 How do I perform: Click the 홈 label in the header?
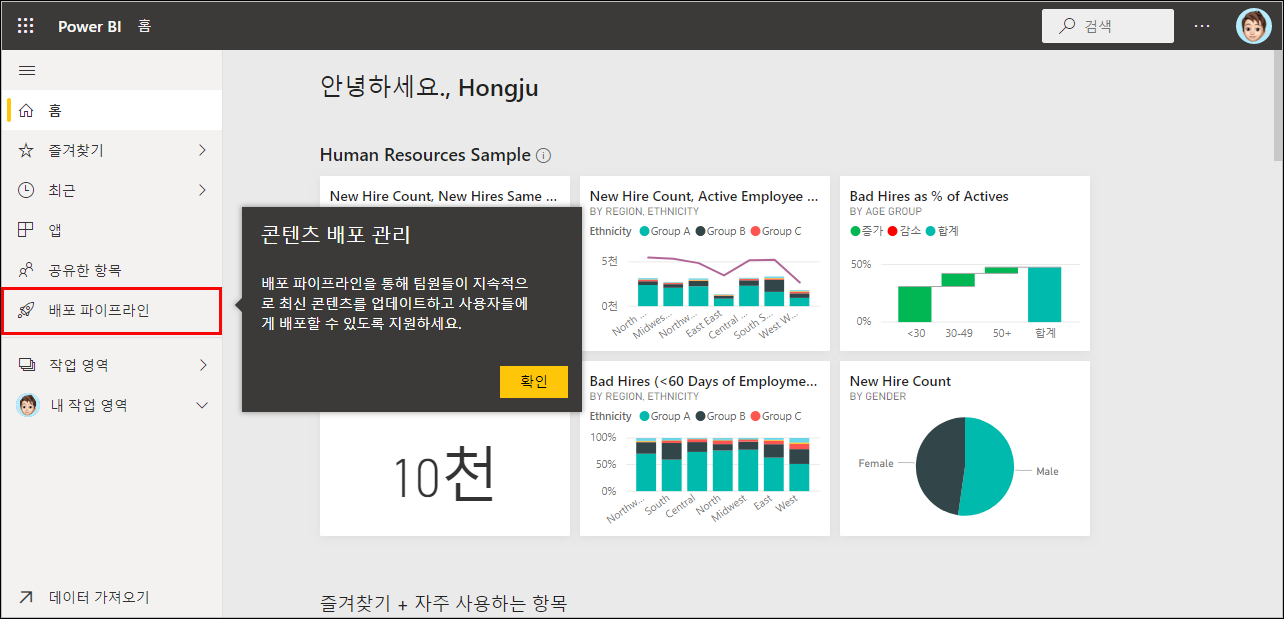pos(145,27)
